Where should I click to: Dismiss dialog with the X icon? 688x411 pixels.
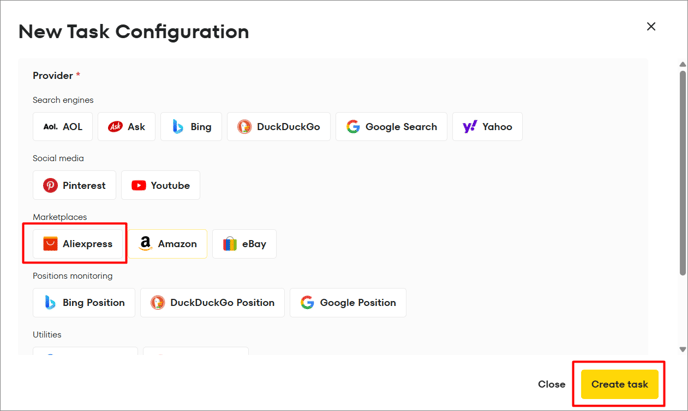click(651, 27)
